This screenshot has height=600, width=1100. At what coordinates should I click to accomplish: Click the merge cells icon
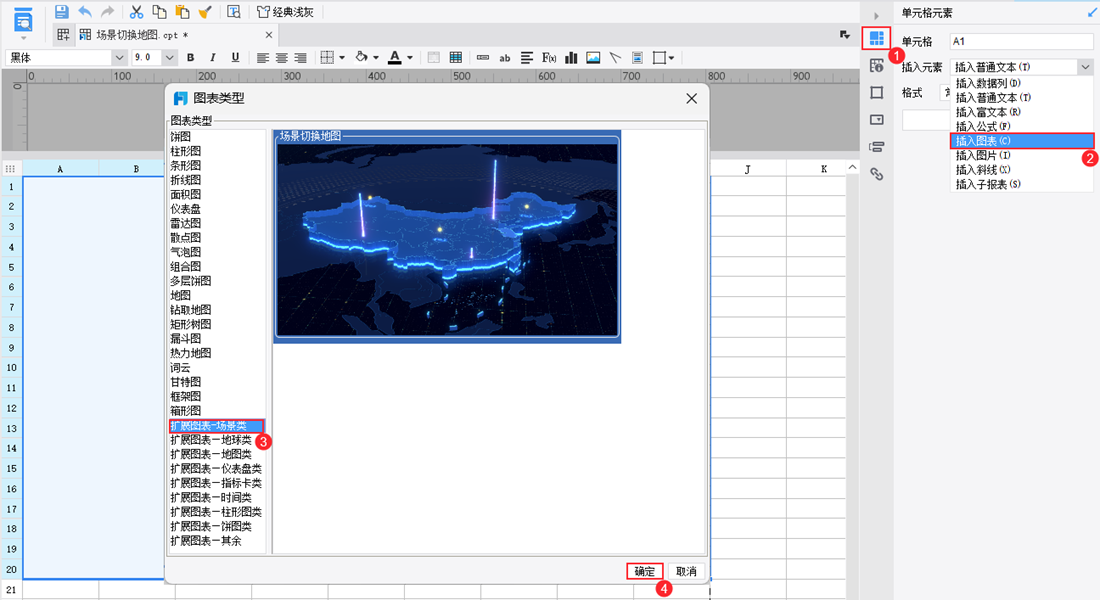pos(433,58)
